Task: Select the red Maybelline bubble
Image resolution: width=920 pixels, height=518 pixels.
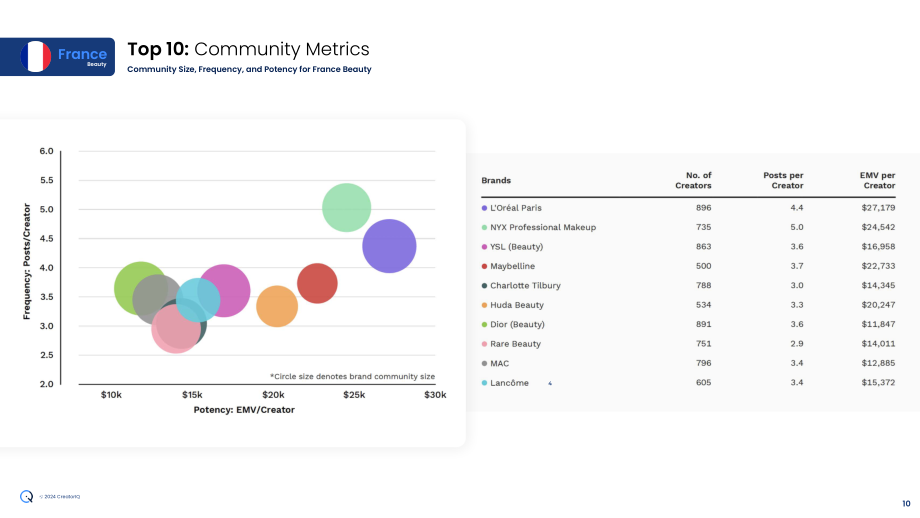Action: (x=317, y=283)
